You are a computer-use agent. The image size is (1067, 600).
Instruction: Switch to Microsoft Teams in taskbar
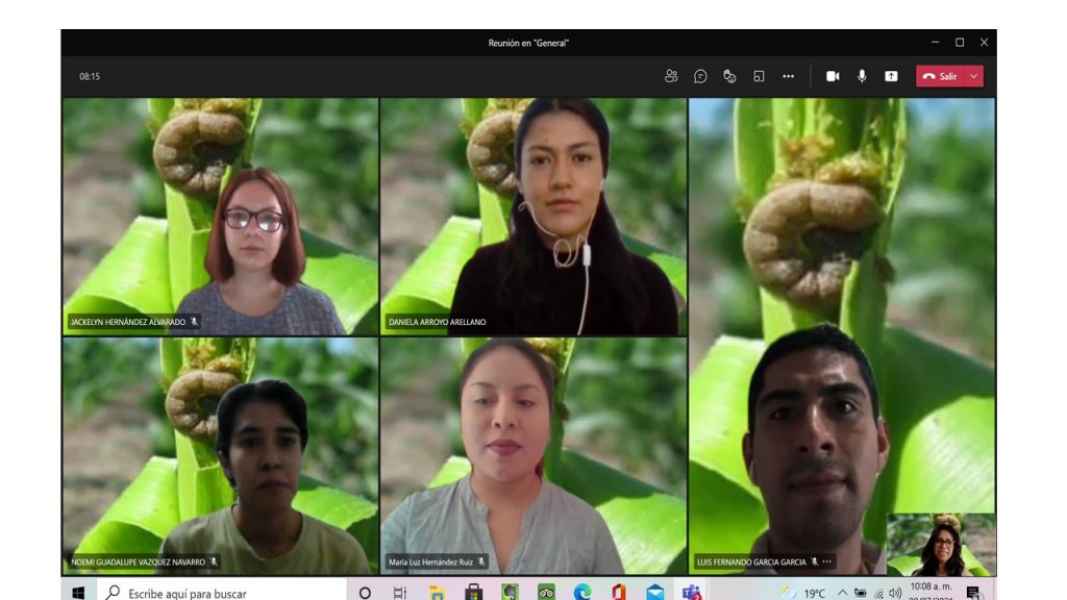(x=692, y=592)
